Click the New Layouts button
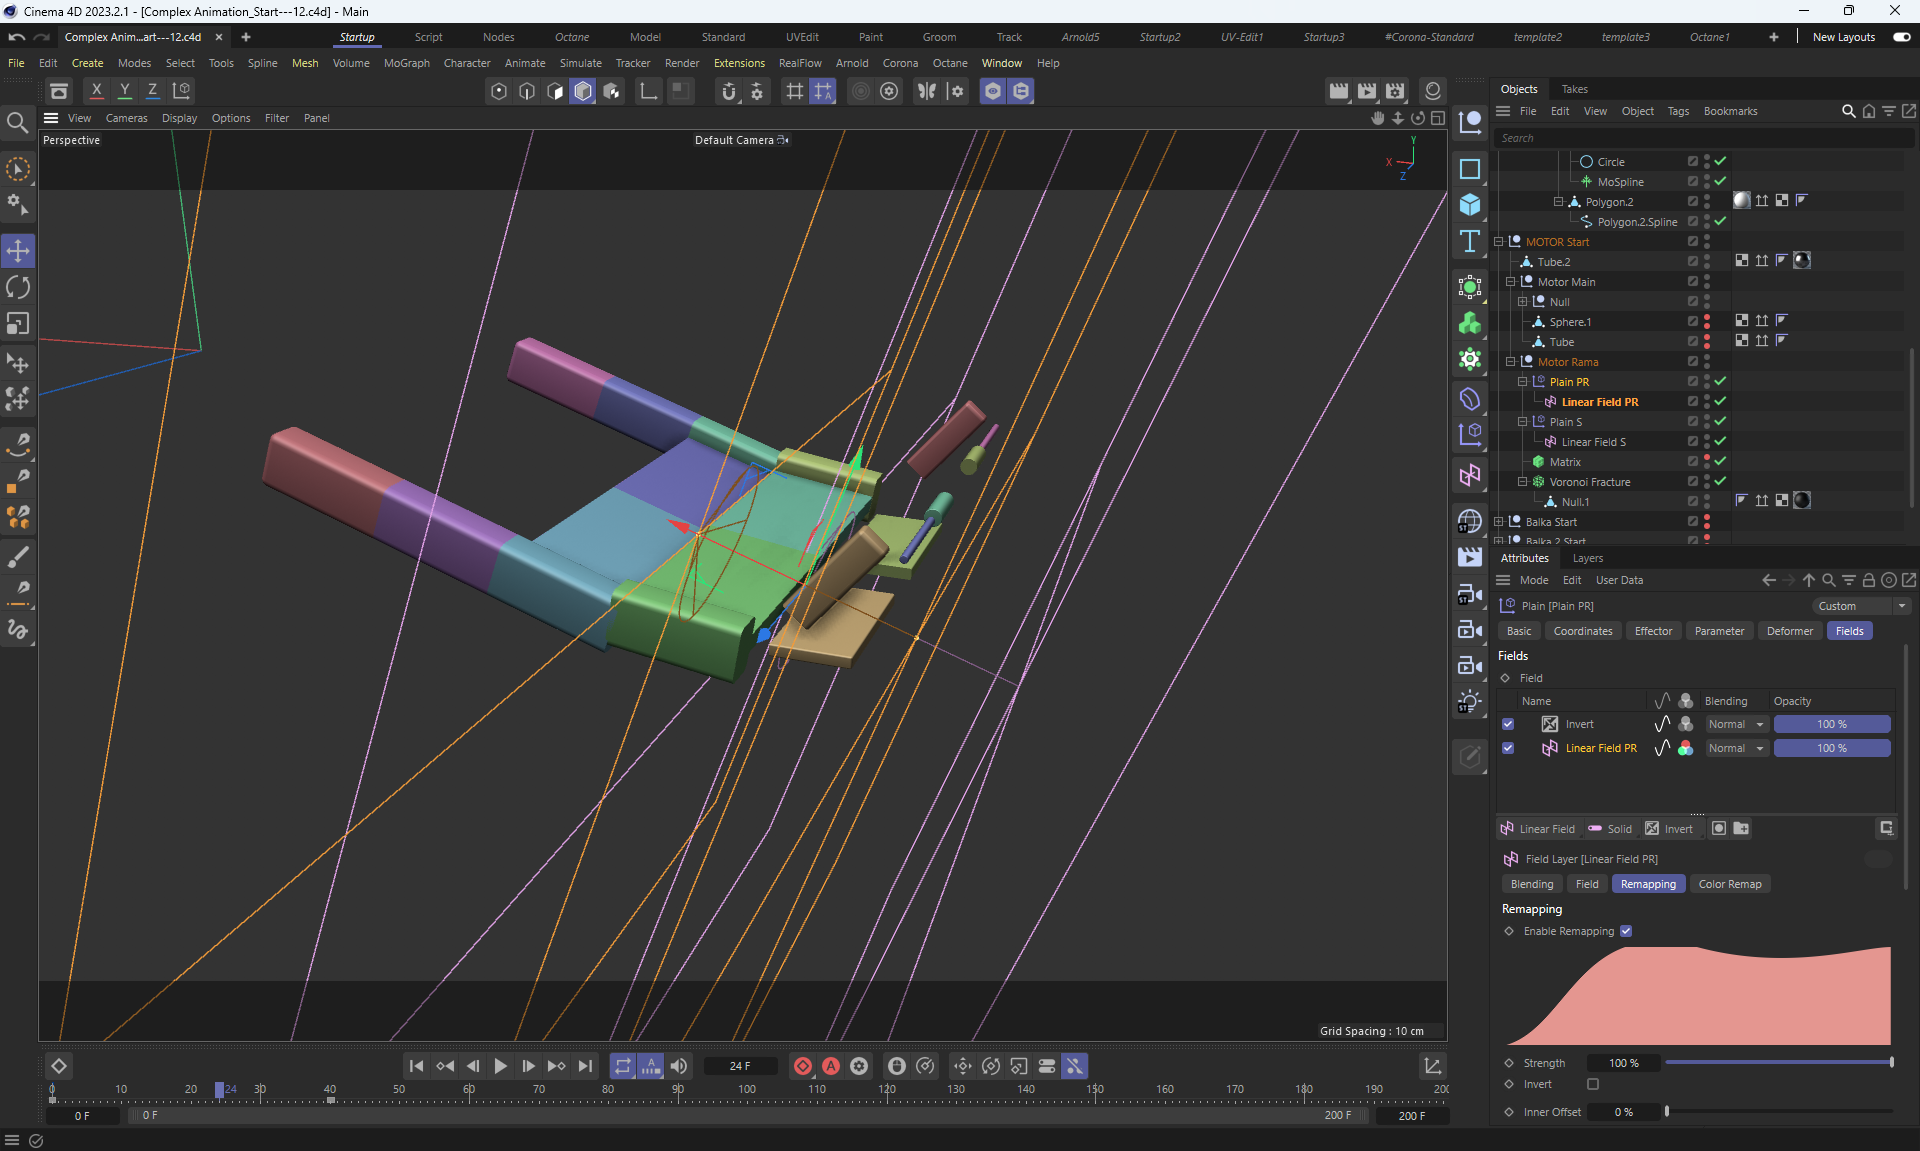1920x1151 pixels. pyautogui.click(x=1843, y=37)
